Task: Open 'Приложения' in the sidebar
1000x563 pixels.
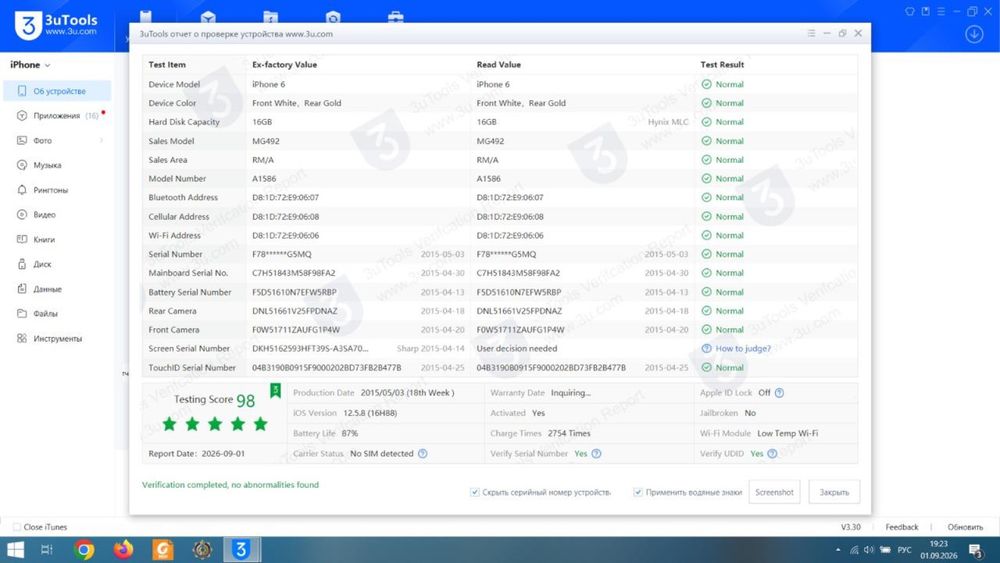Action: 57,115
